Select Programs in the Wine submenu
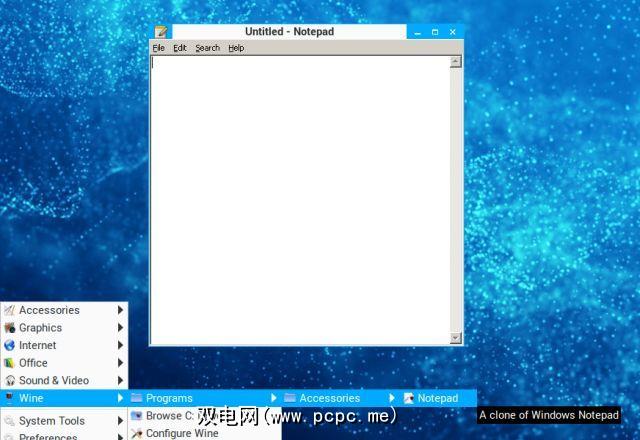This screenshot has width=640, height=440. (x=205, y=398)
